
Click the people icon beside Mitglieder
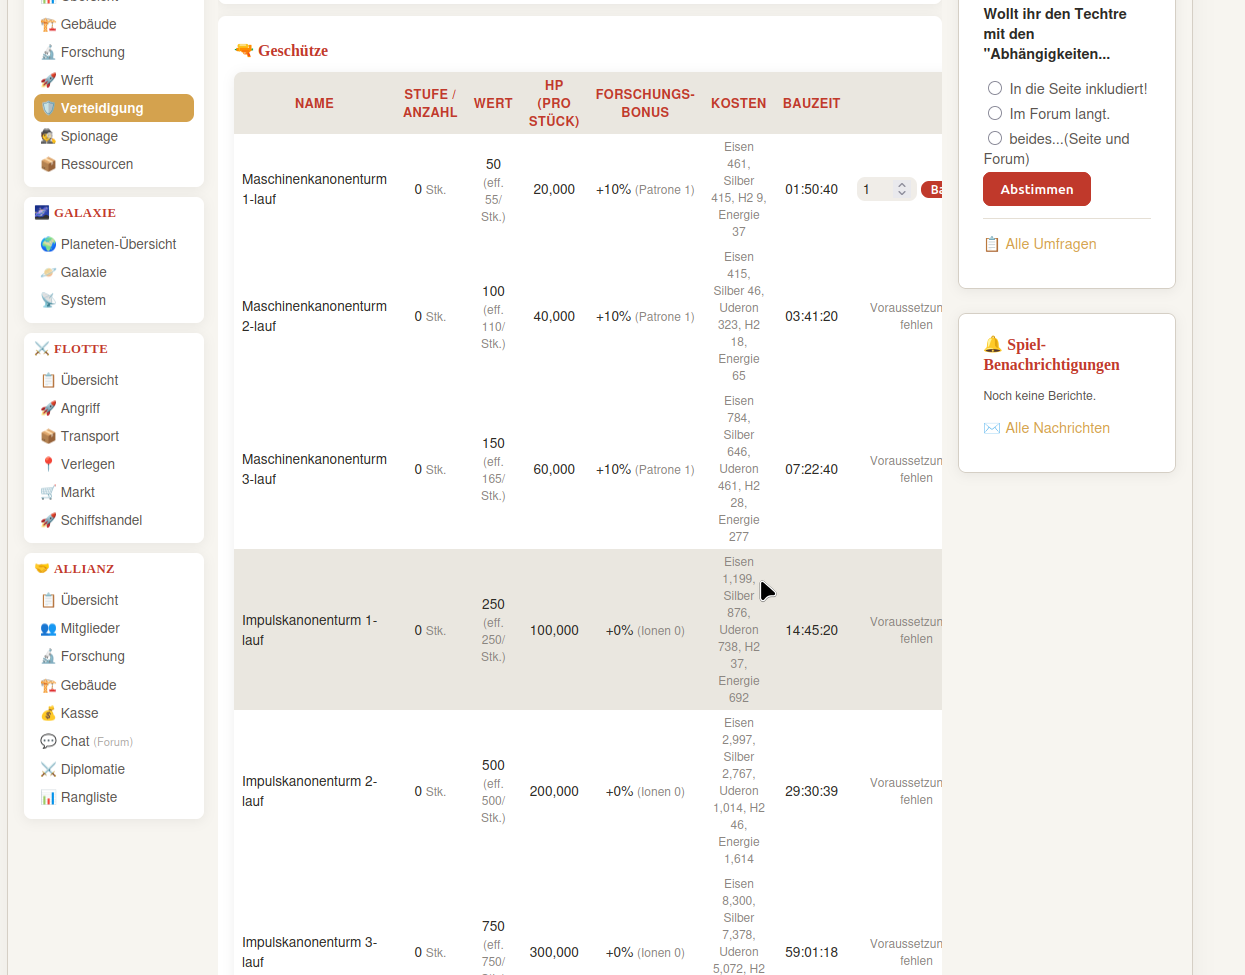(48, 628)
